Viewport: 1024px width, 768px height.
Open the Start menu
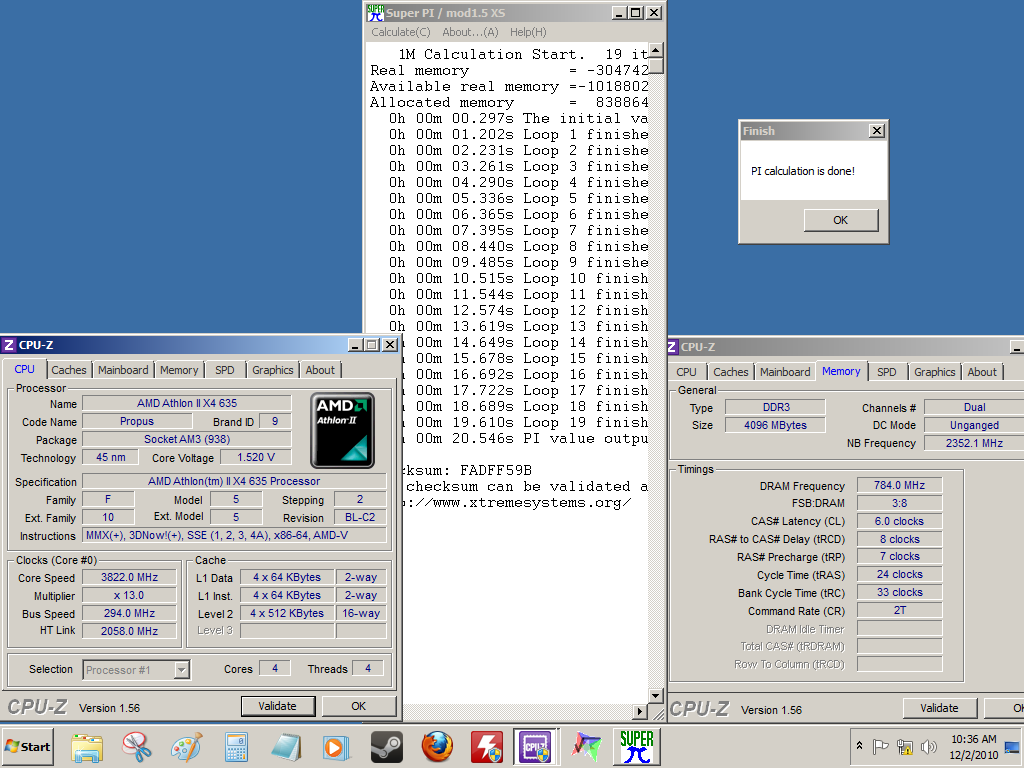point(27,746)
